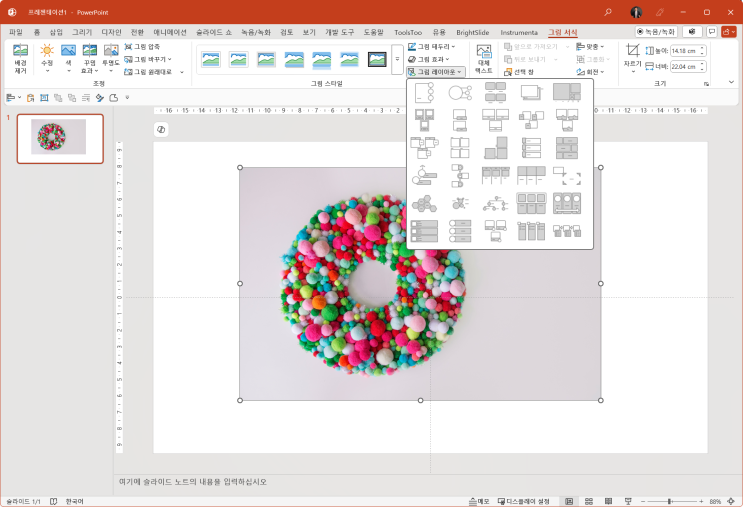The width and height of the screenshot is (743, 507).
Task: Choose the hexagon cluster picture layout
Action: click(x=424, y=204)
